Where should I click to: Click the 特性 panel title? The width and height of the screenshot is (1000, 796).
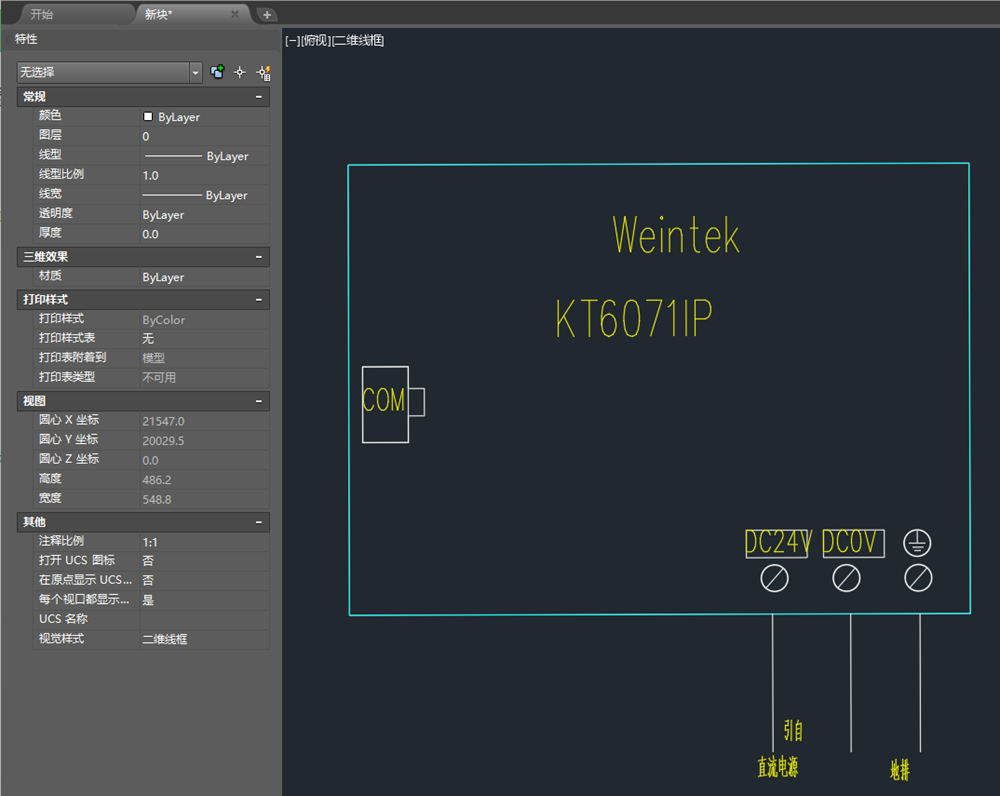(x=26, y=39)
